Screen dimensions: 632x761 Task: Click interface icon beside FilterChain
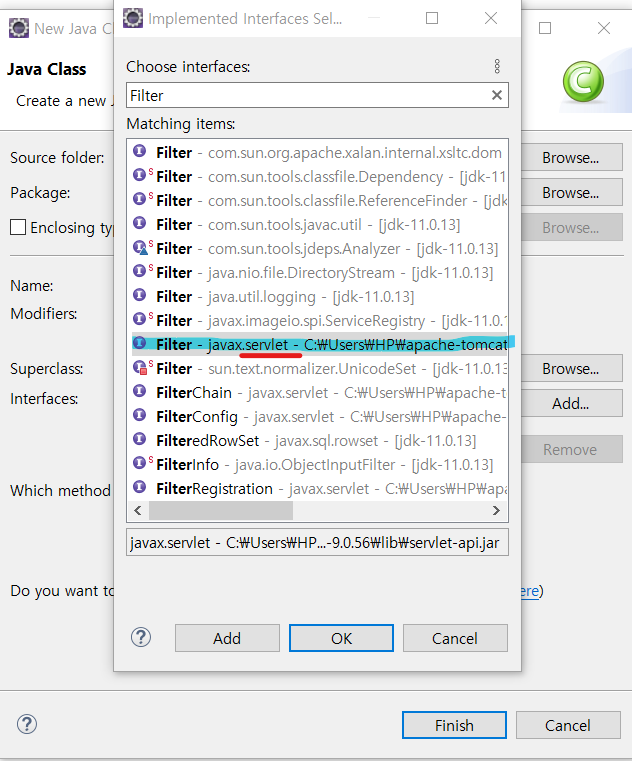[x=140, y=391]
